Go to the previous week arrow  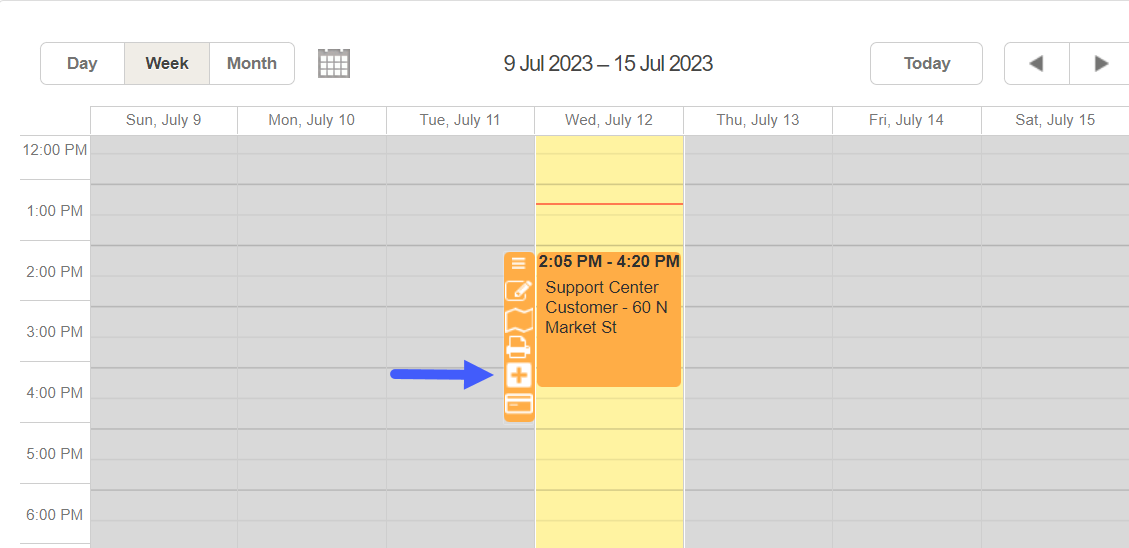pos(1036,63)
